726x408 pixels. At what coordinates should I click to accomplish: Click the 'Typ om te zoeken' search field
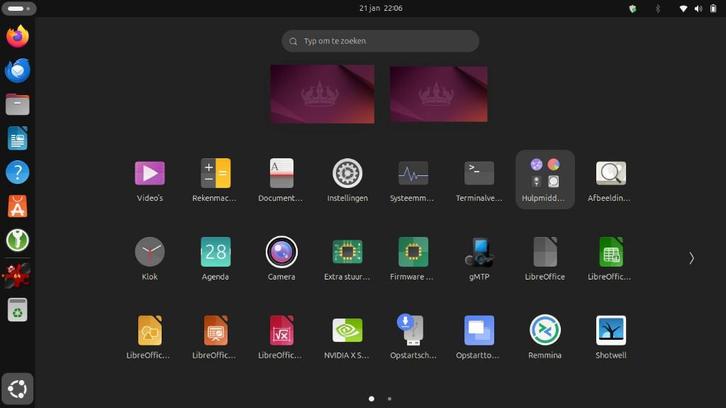tap(380, 41)
